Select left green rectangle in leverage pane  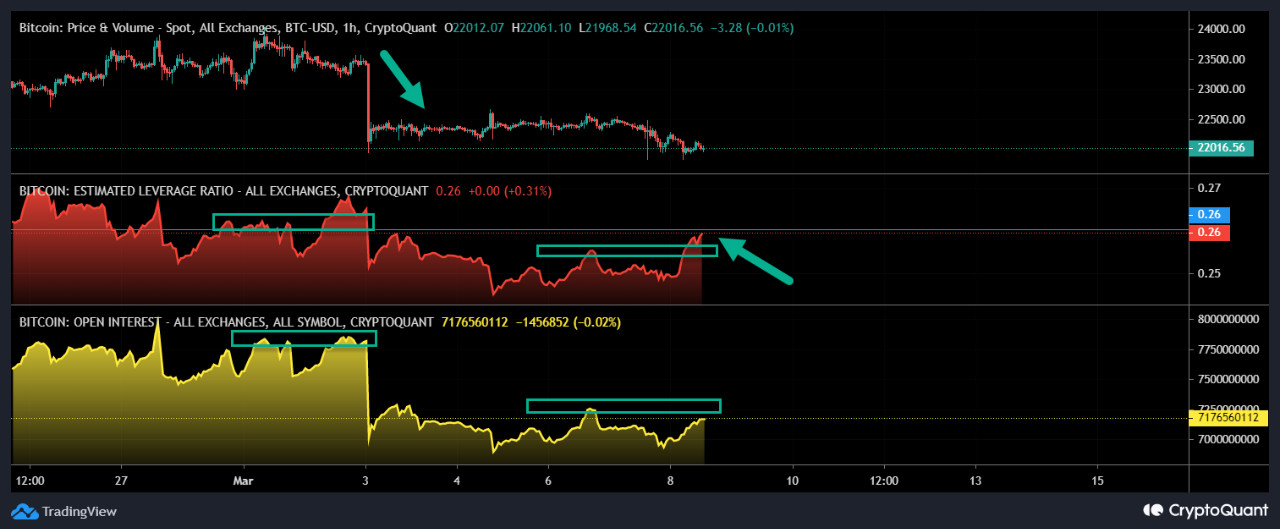coord(293,222)
